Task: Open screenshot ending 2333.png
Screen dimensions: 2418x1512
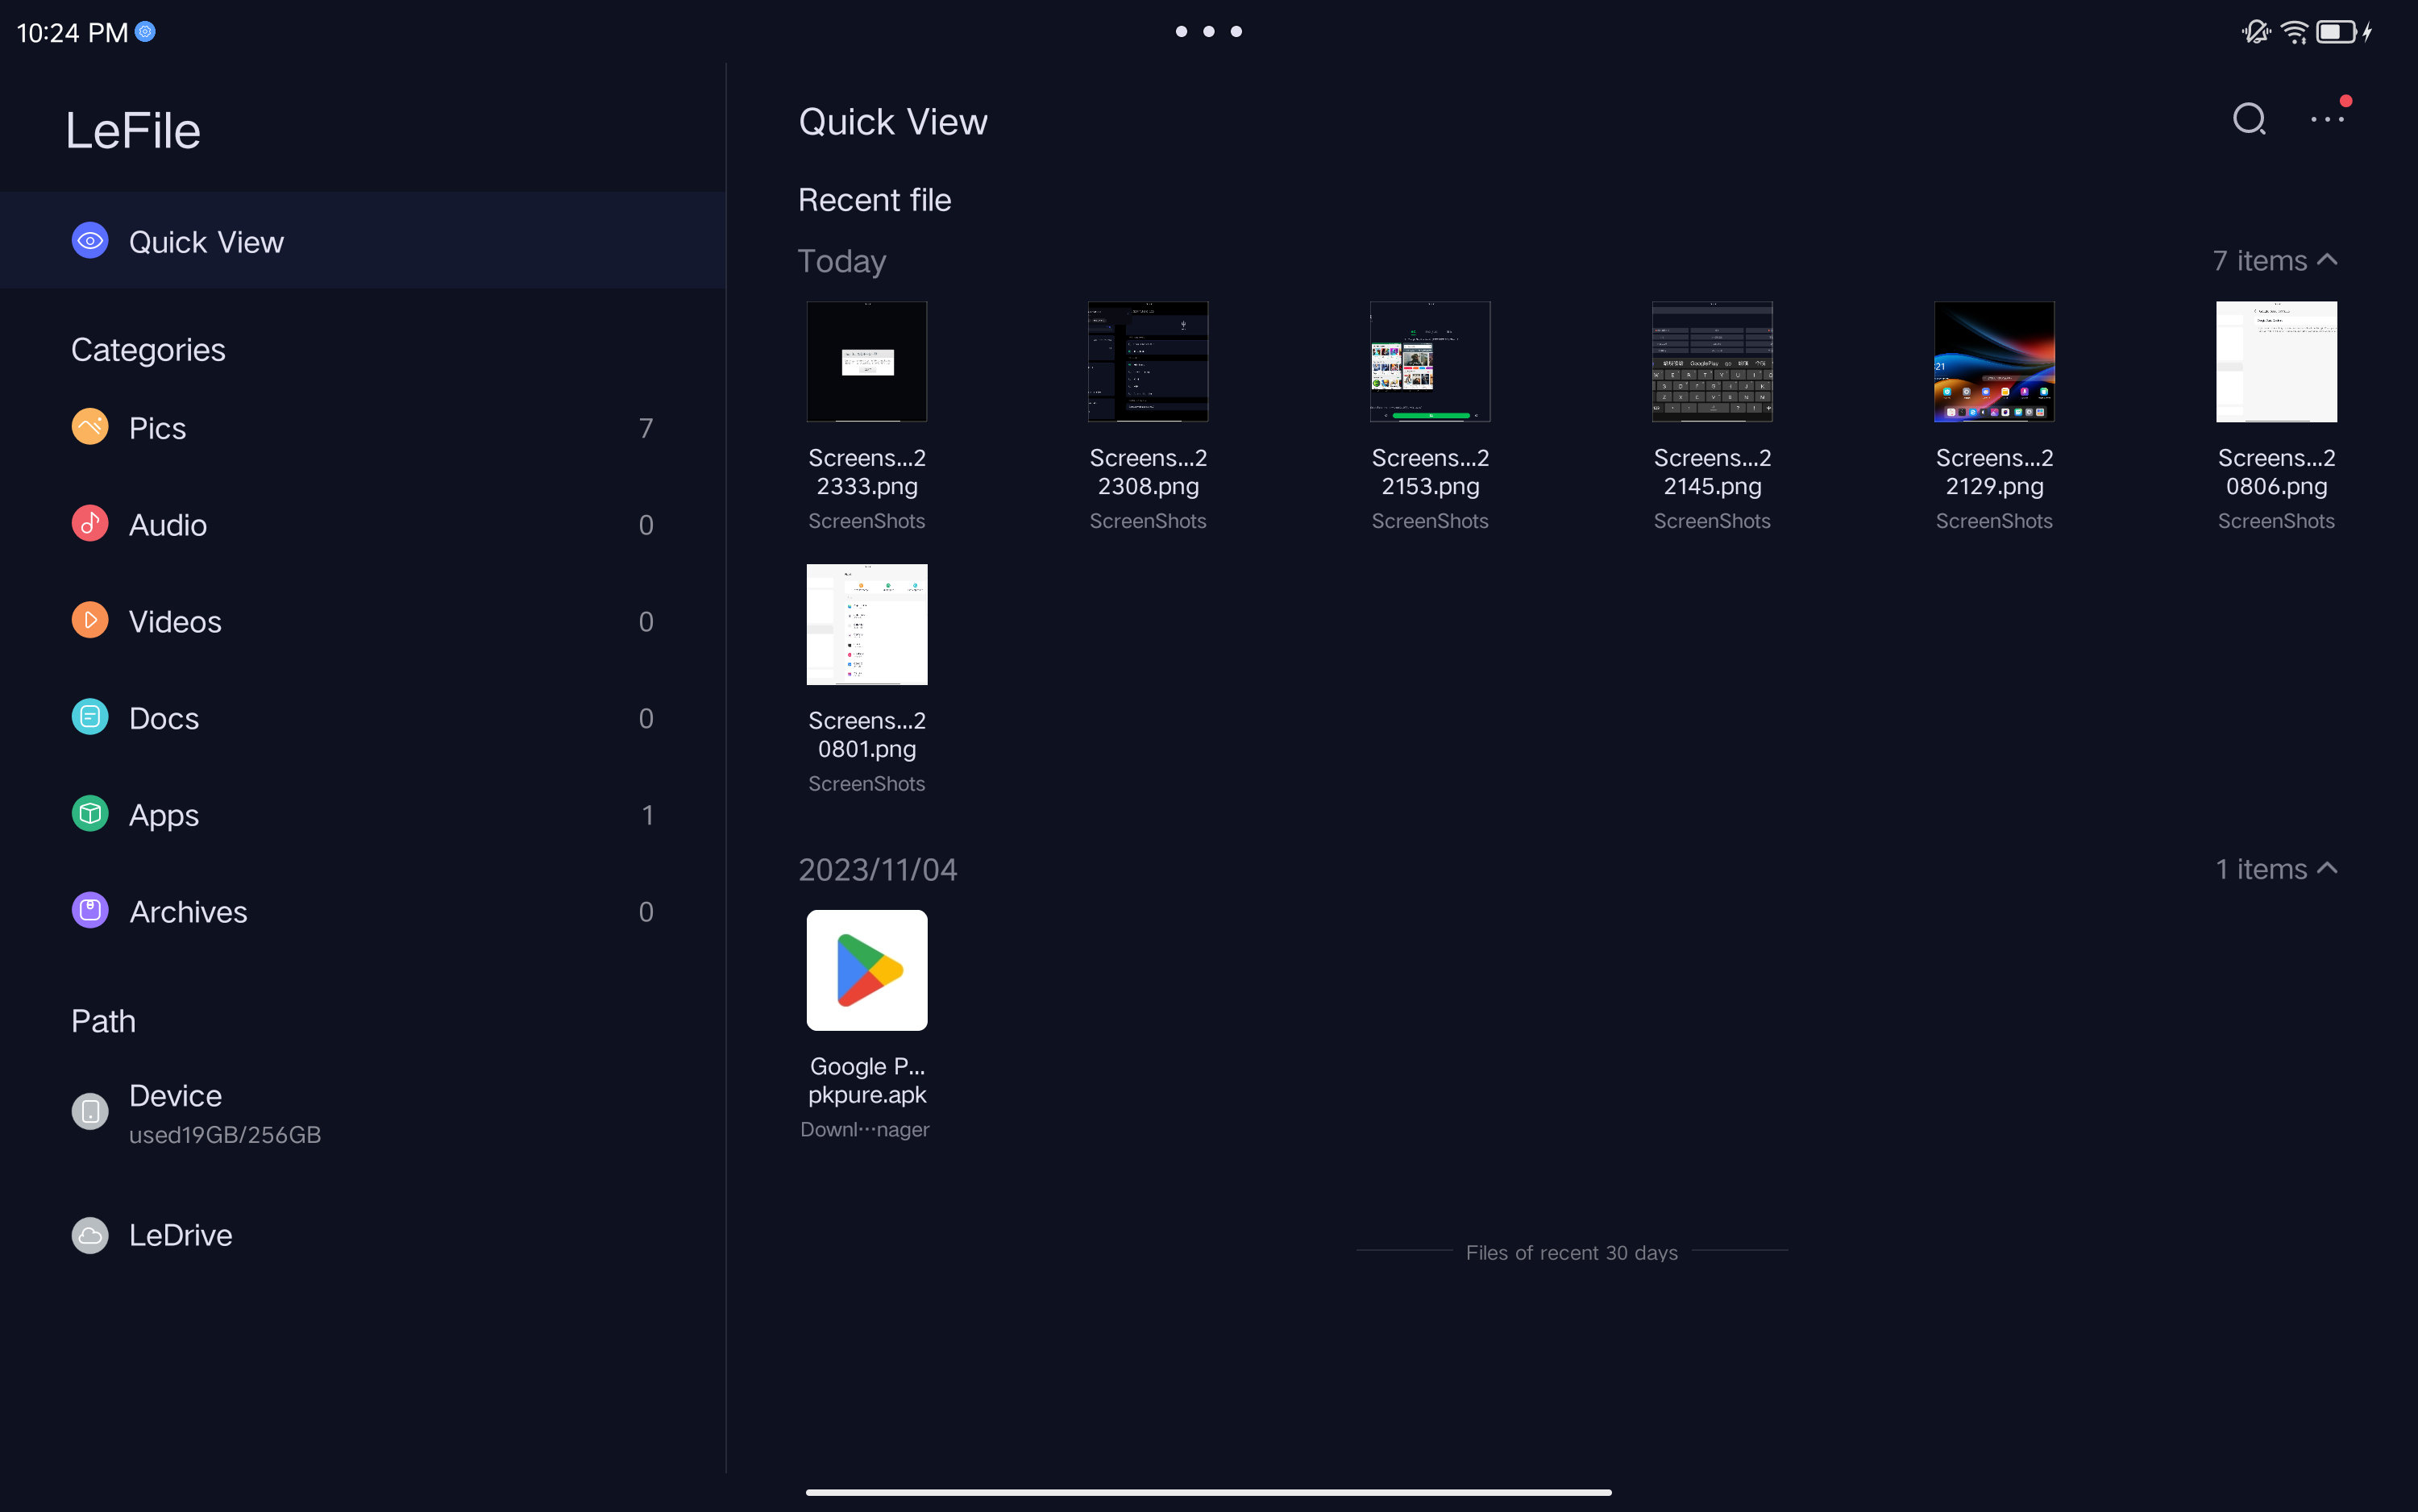Action: (x=866, y=362)
